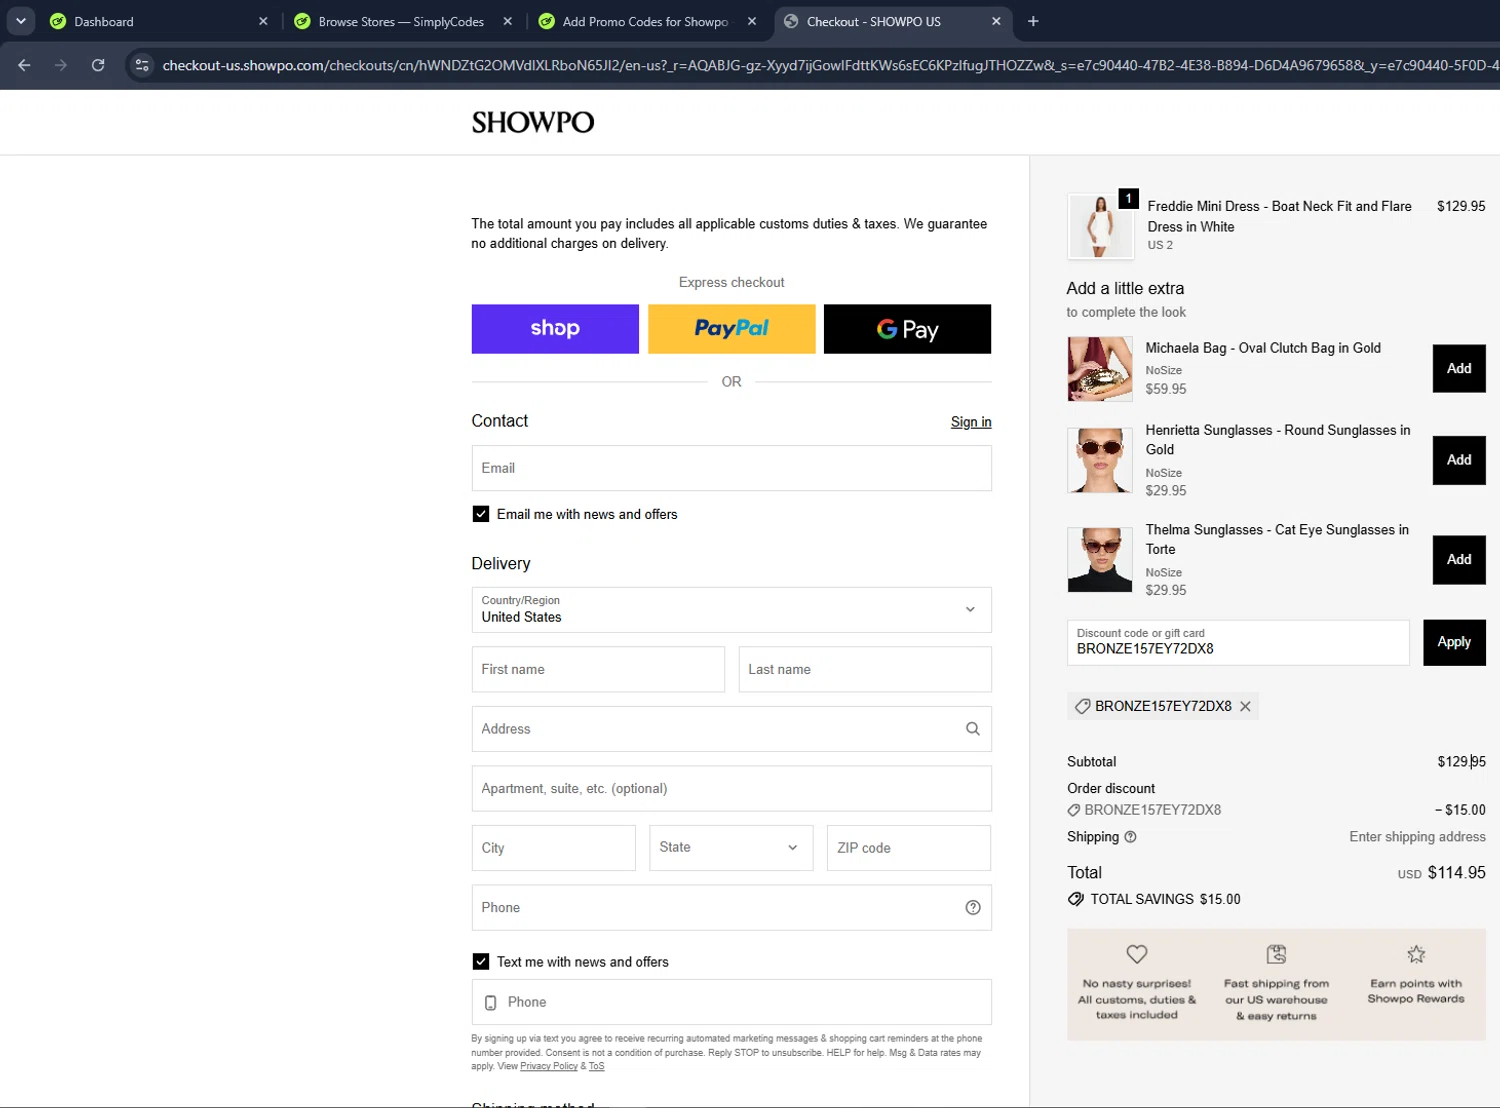1500x1108 pixels.
Task: Click the Shipping info question-mark icon
Action: (1130, 837)
